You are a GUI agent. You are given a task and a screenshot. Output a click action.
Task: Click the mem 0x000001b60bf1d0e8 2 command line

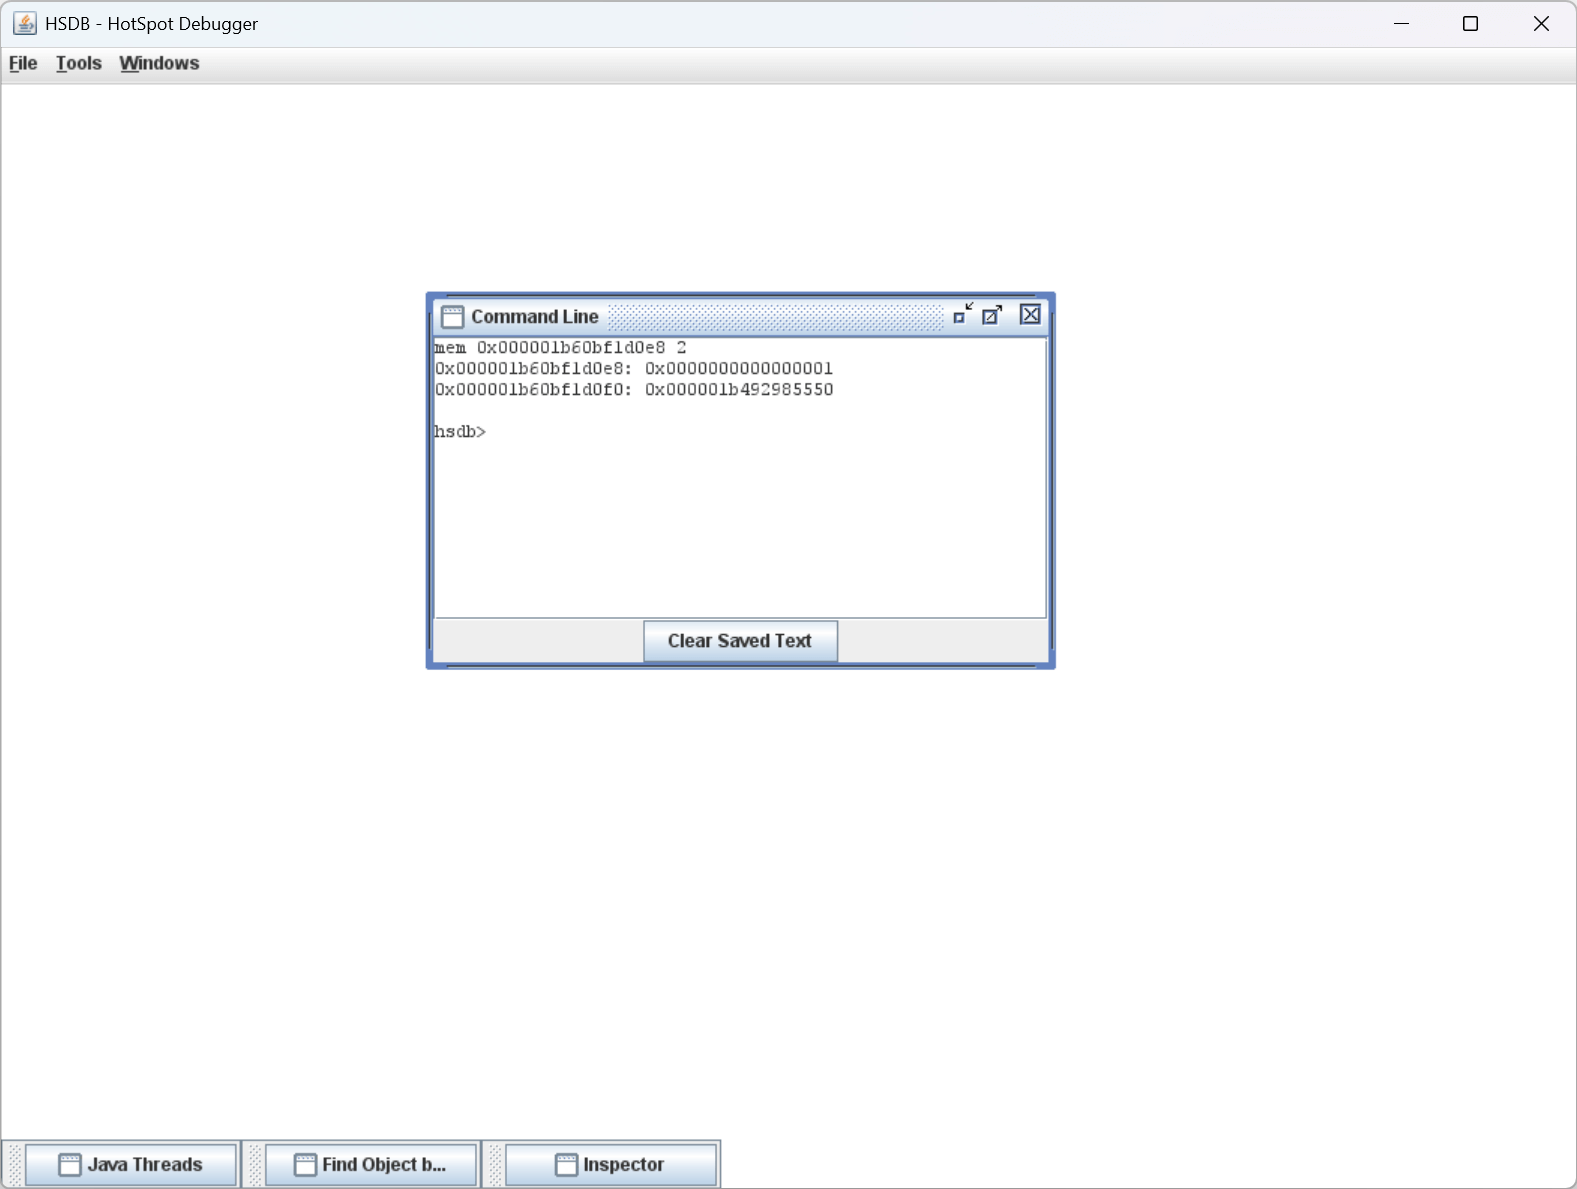561,348
